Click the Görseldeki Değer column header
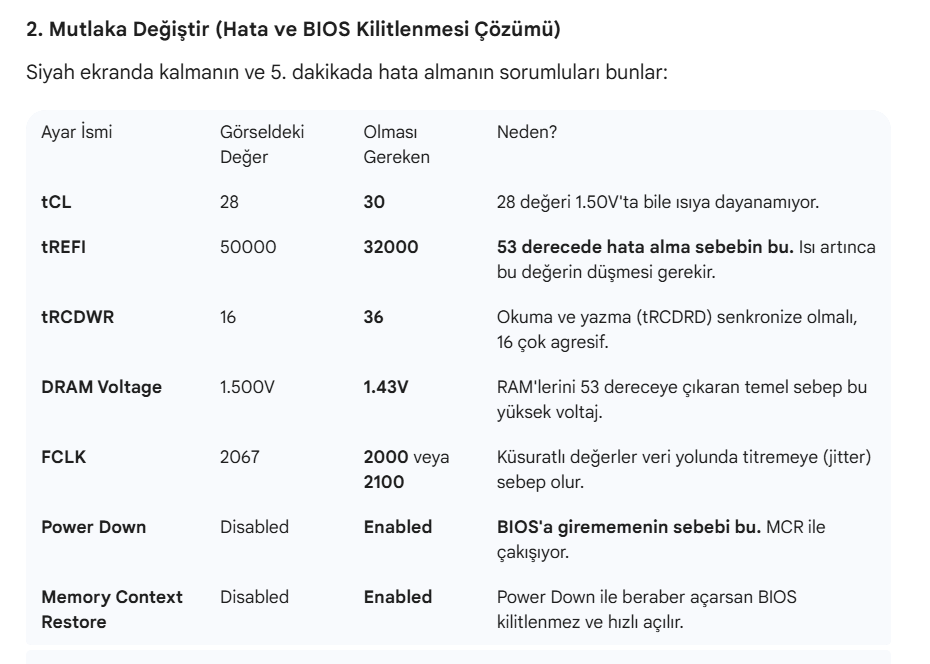The height and width of the screenshot is (664, 930). pos(262,145)
